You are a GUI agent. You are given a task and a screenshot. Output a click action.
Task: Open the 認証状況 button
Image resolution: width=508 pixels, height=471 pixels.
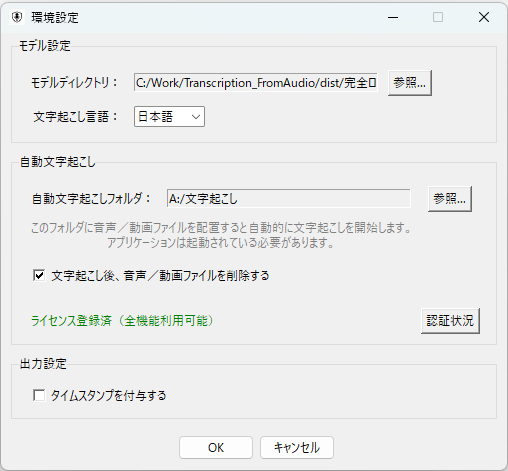click(450, 321)
